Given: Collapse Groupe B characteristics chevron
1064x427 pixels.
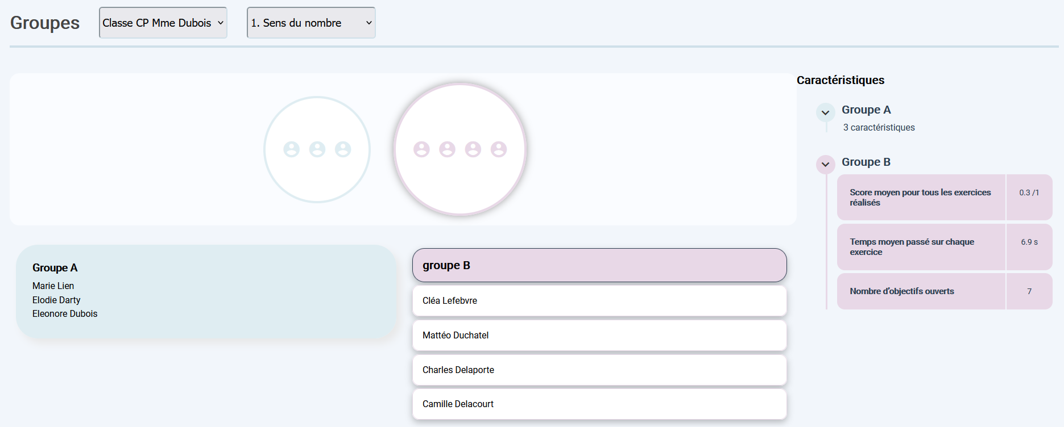Looking at the screenshot, I should (825, 164).
